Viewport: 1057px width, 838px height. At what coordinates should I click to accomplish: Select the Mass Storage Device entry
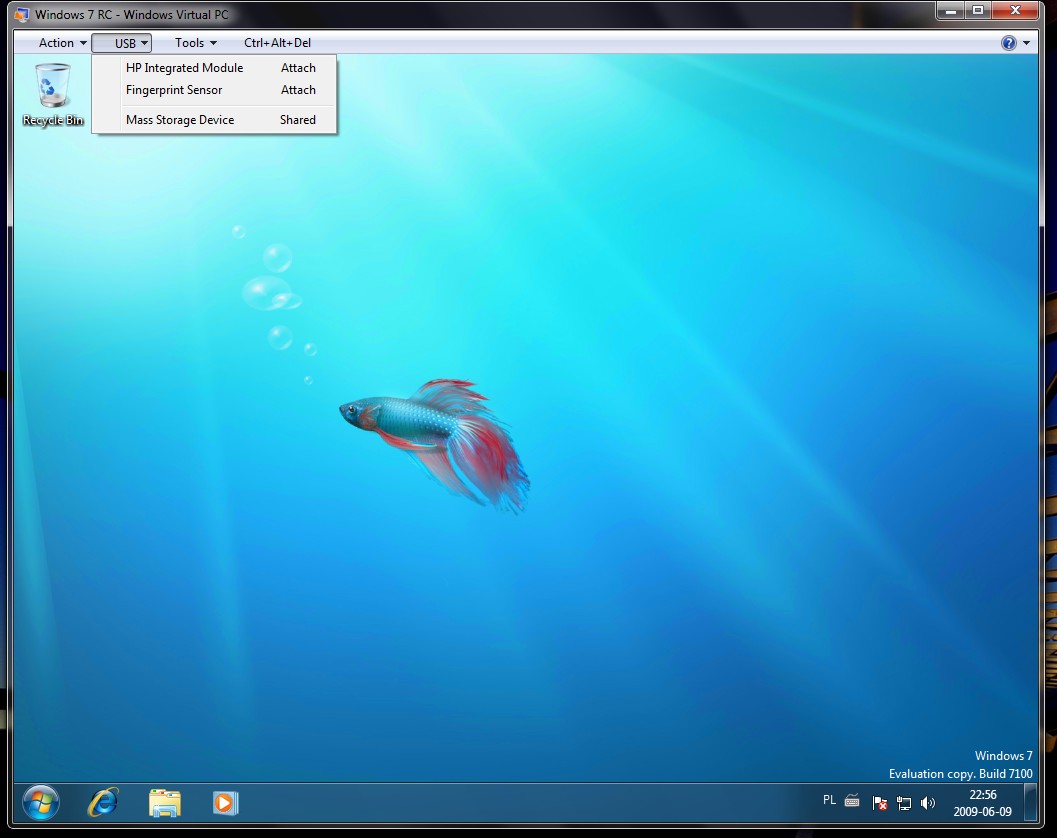[x=214, y=119]
